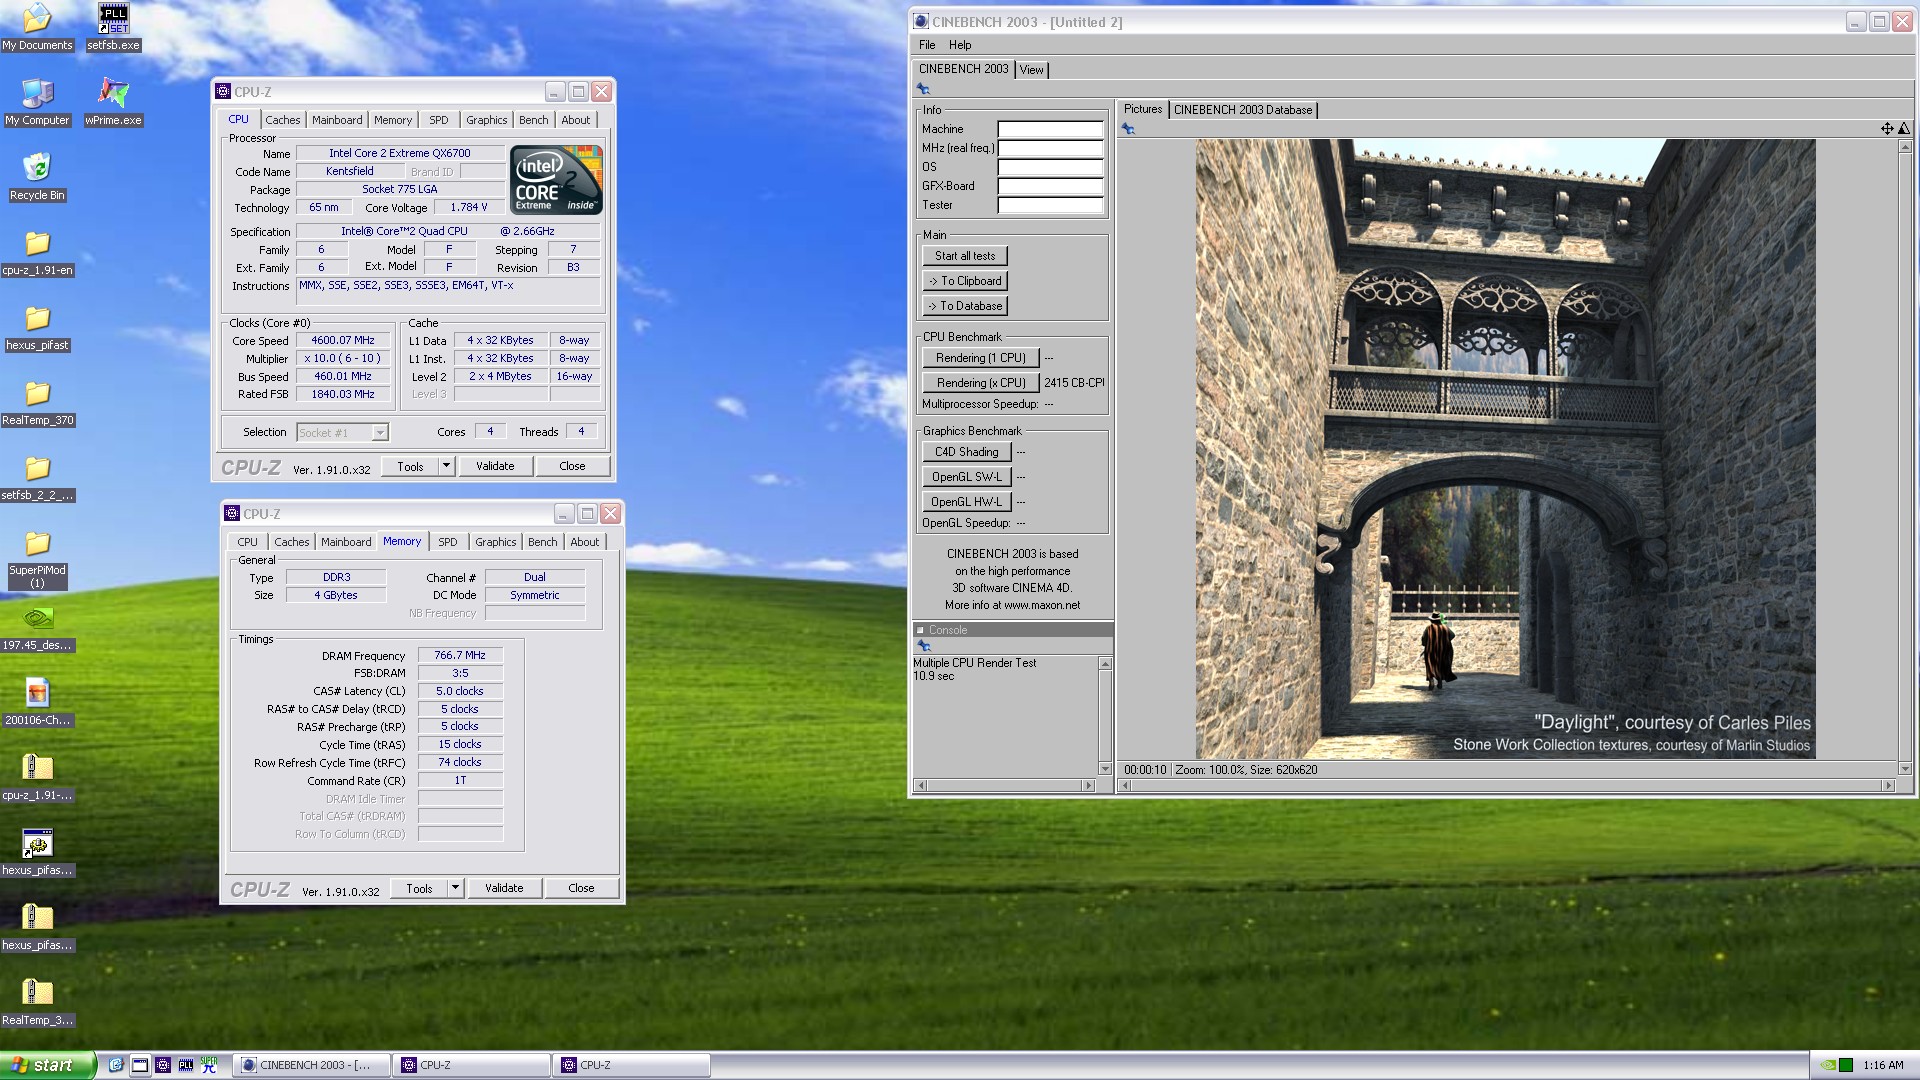Click the 1:16 AM clock
Image resolution: width=1920 pixels, height=1080 pixels.
1883,1065
